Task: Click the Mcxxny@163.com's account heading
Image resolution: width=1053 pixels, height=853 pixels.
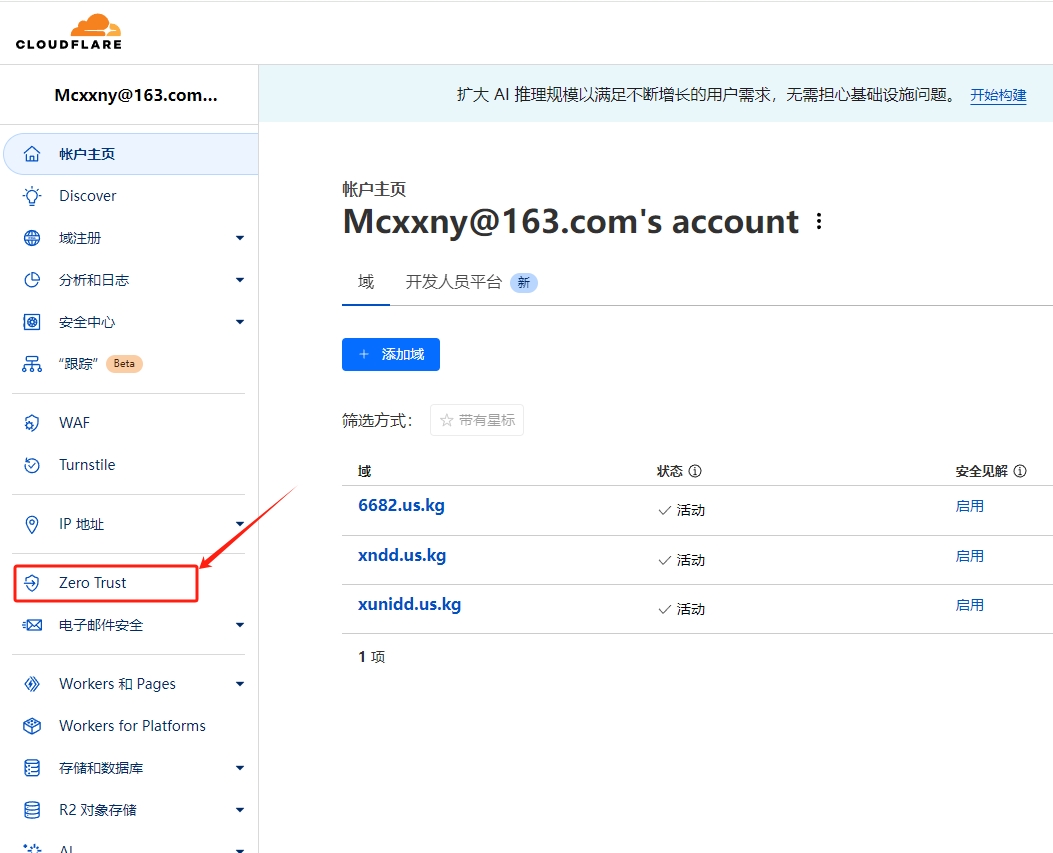Action: [571, 222]
